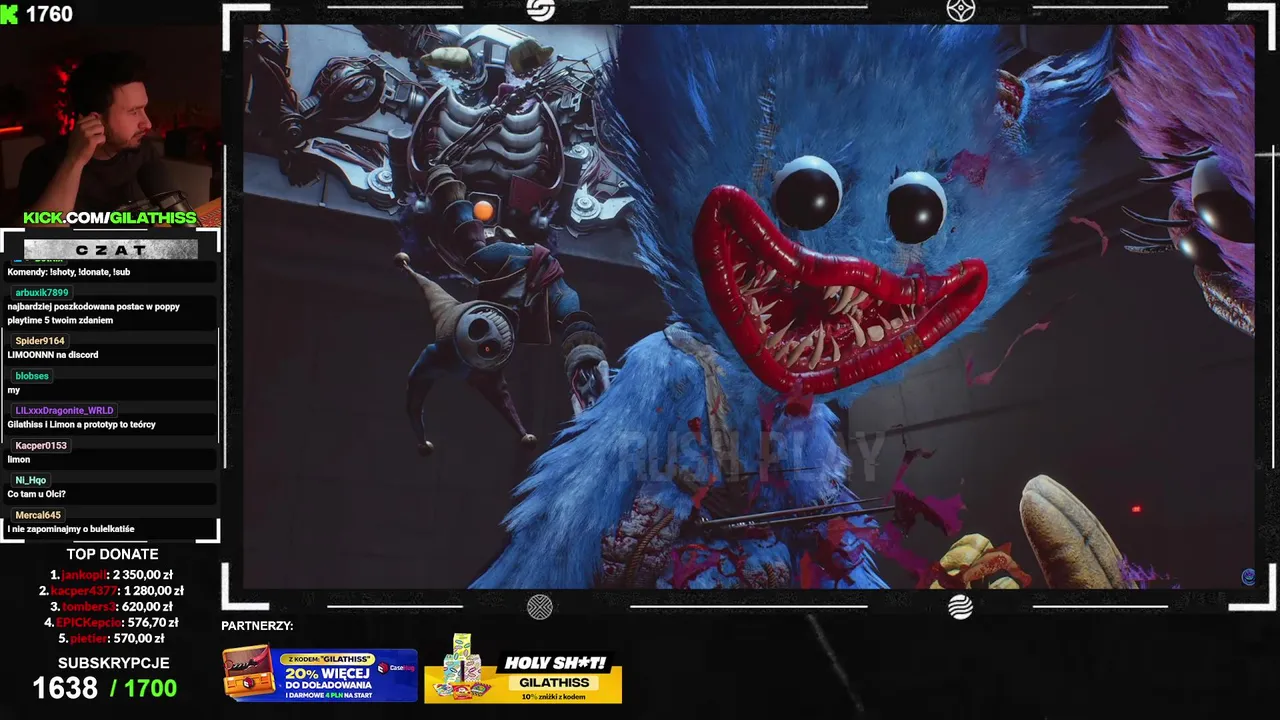Click the TOP DONATE heading
Screen dimensions: 1280x720
click(x=112, y=554)
